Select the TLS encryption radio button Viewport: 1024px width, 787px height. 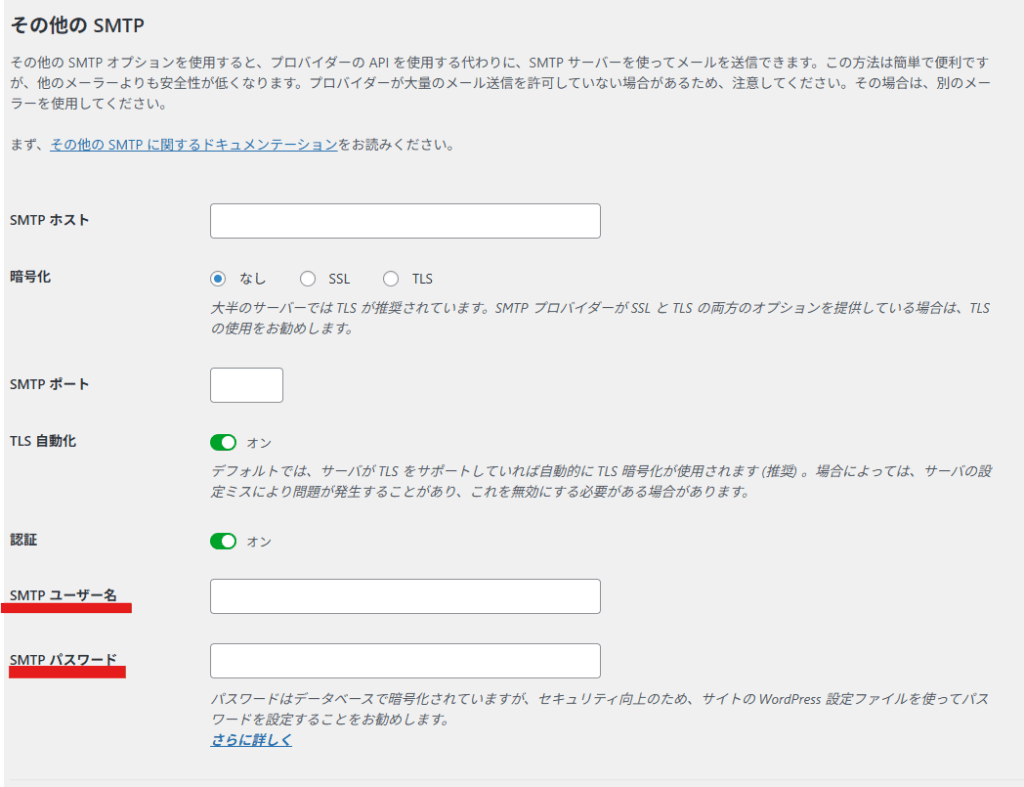[x=391, y=279]
